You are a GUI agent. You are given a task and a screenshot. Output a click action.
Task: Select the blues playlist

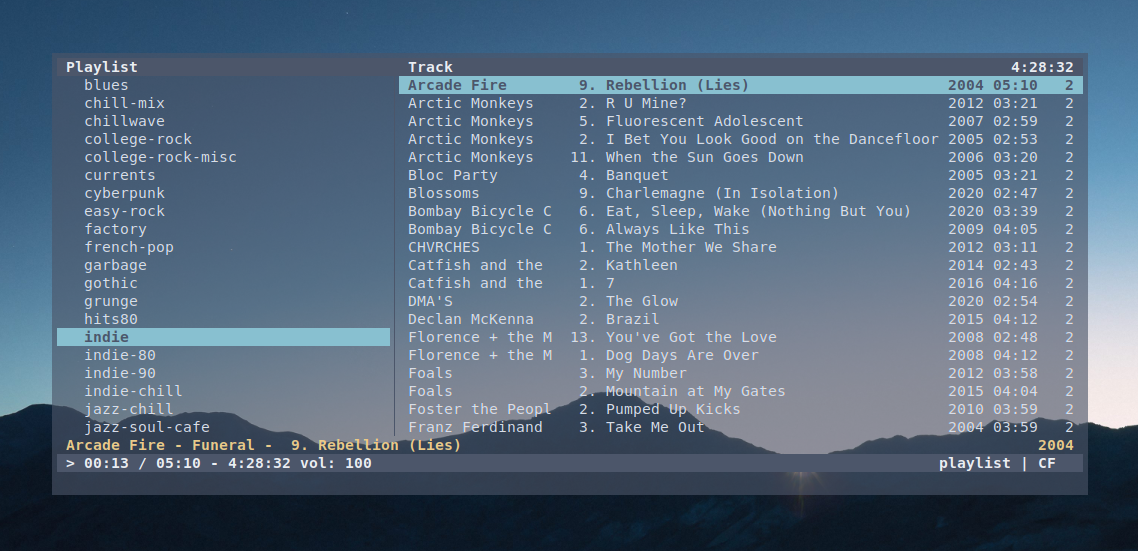tap(106, 85)
